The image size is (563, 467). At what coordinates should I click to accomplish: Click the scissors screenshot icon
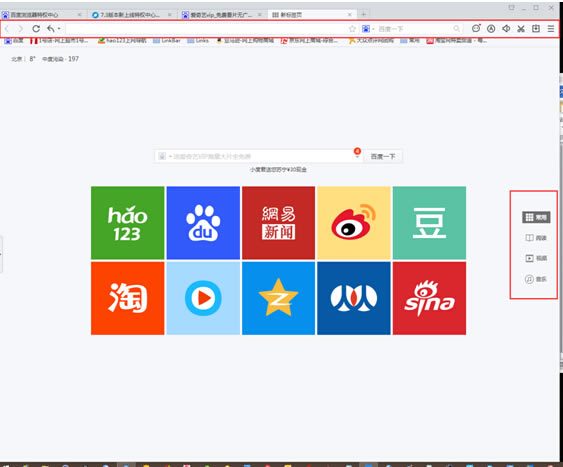(521, 29)
